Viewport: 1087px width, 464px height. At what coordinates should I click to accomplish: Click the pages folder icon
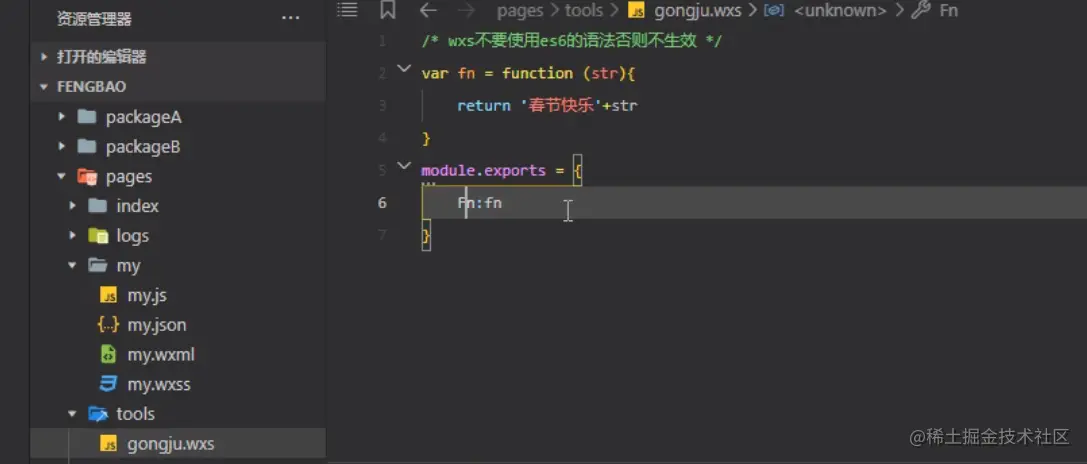coord(87,176)
